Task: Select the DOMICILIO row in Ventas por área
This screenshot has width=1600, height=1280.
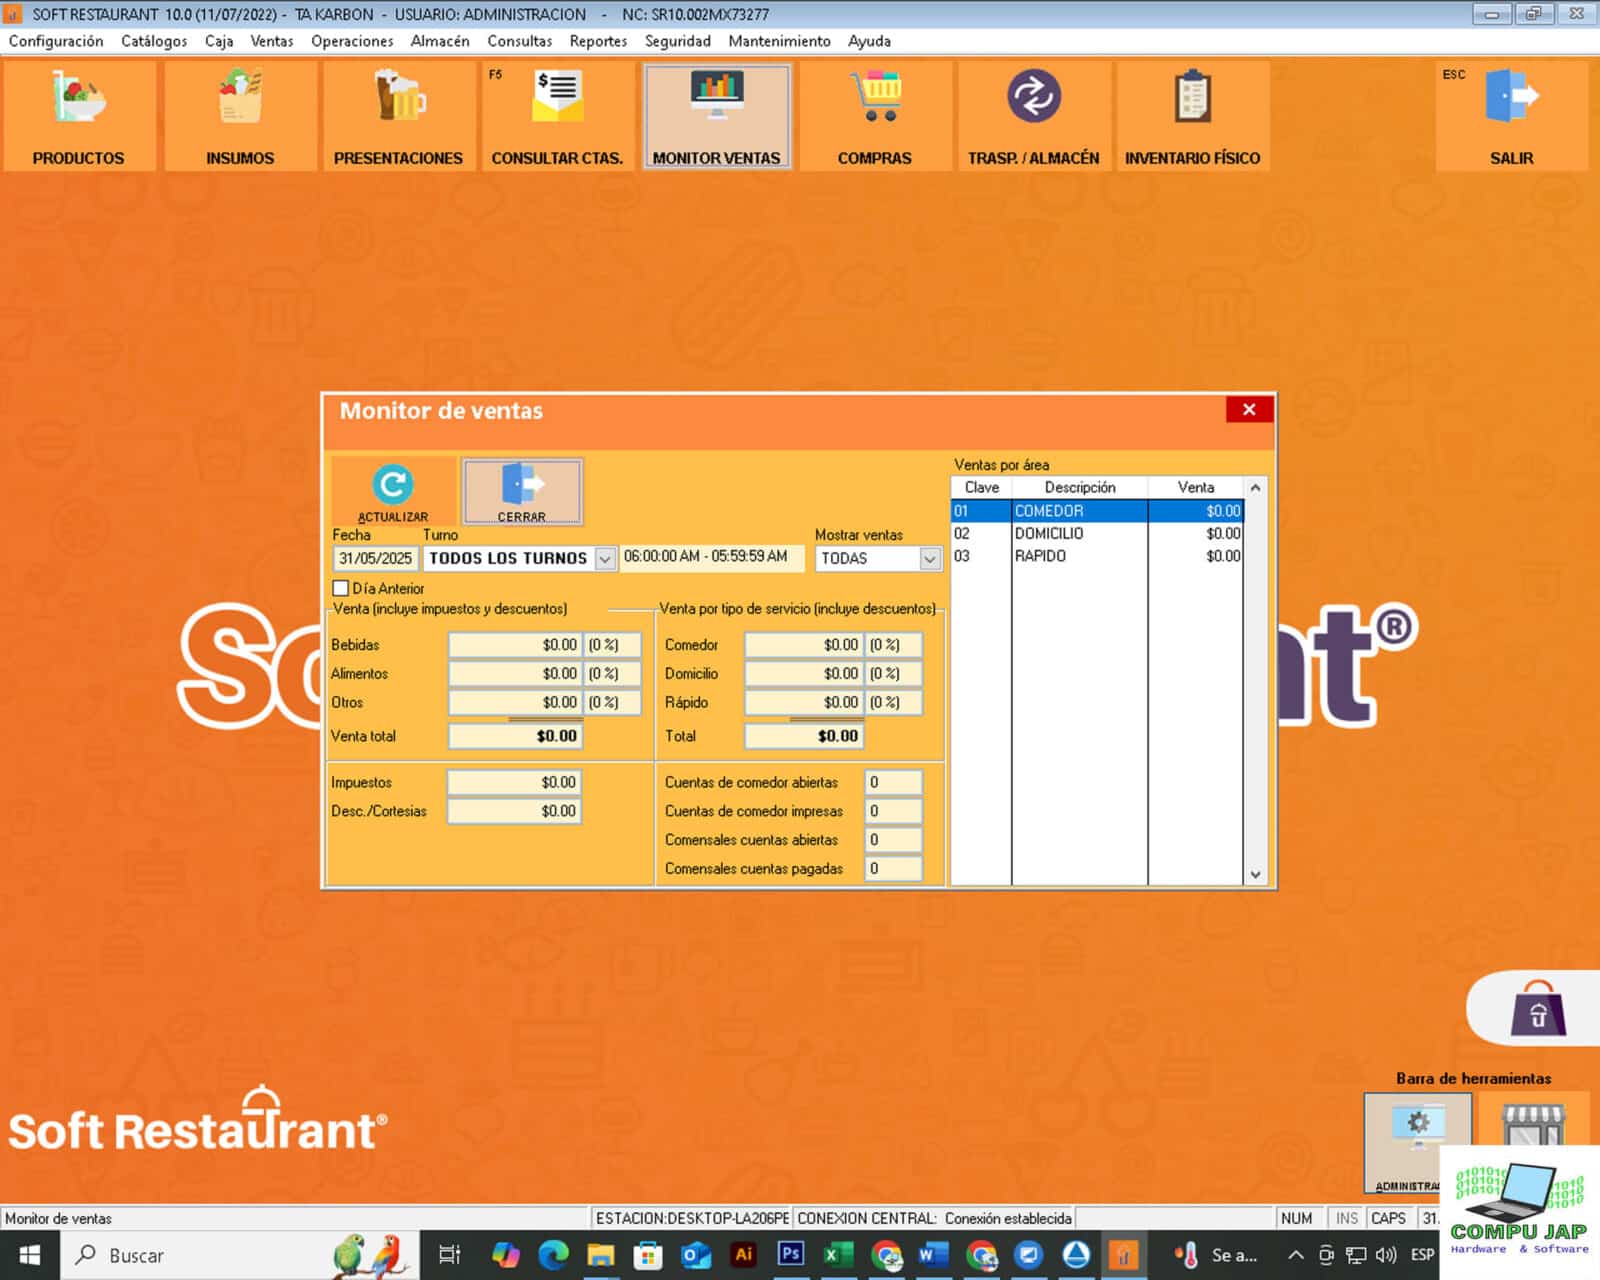Action: (x=1097, y=534)
